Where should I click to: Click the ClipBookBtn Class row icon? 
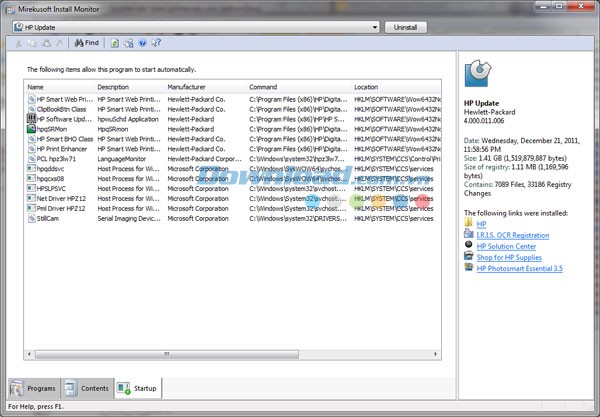(32, 109)
